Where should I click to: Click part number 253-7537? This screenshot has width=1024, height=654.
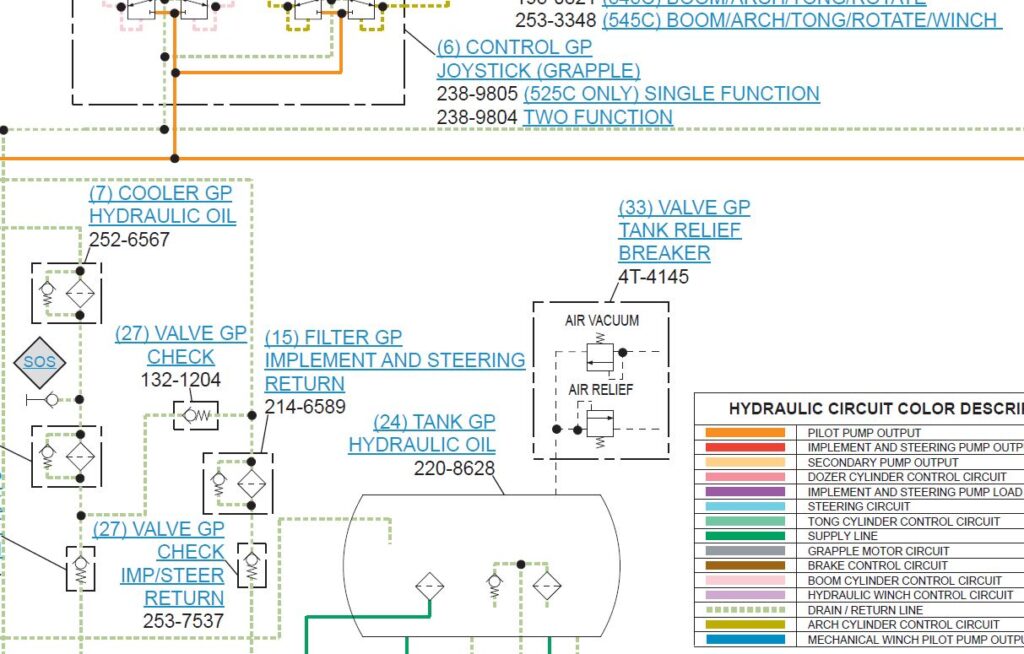point(184,621)
